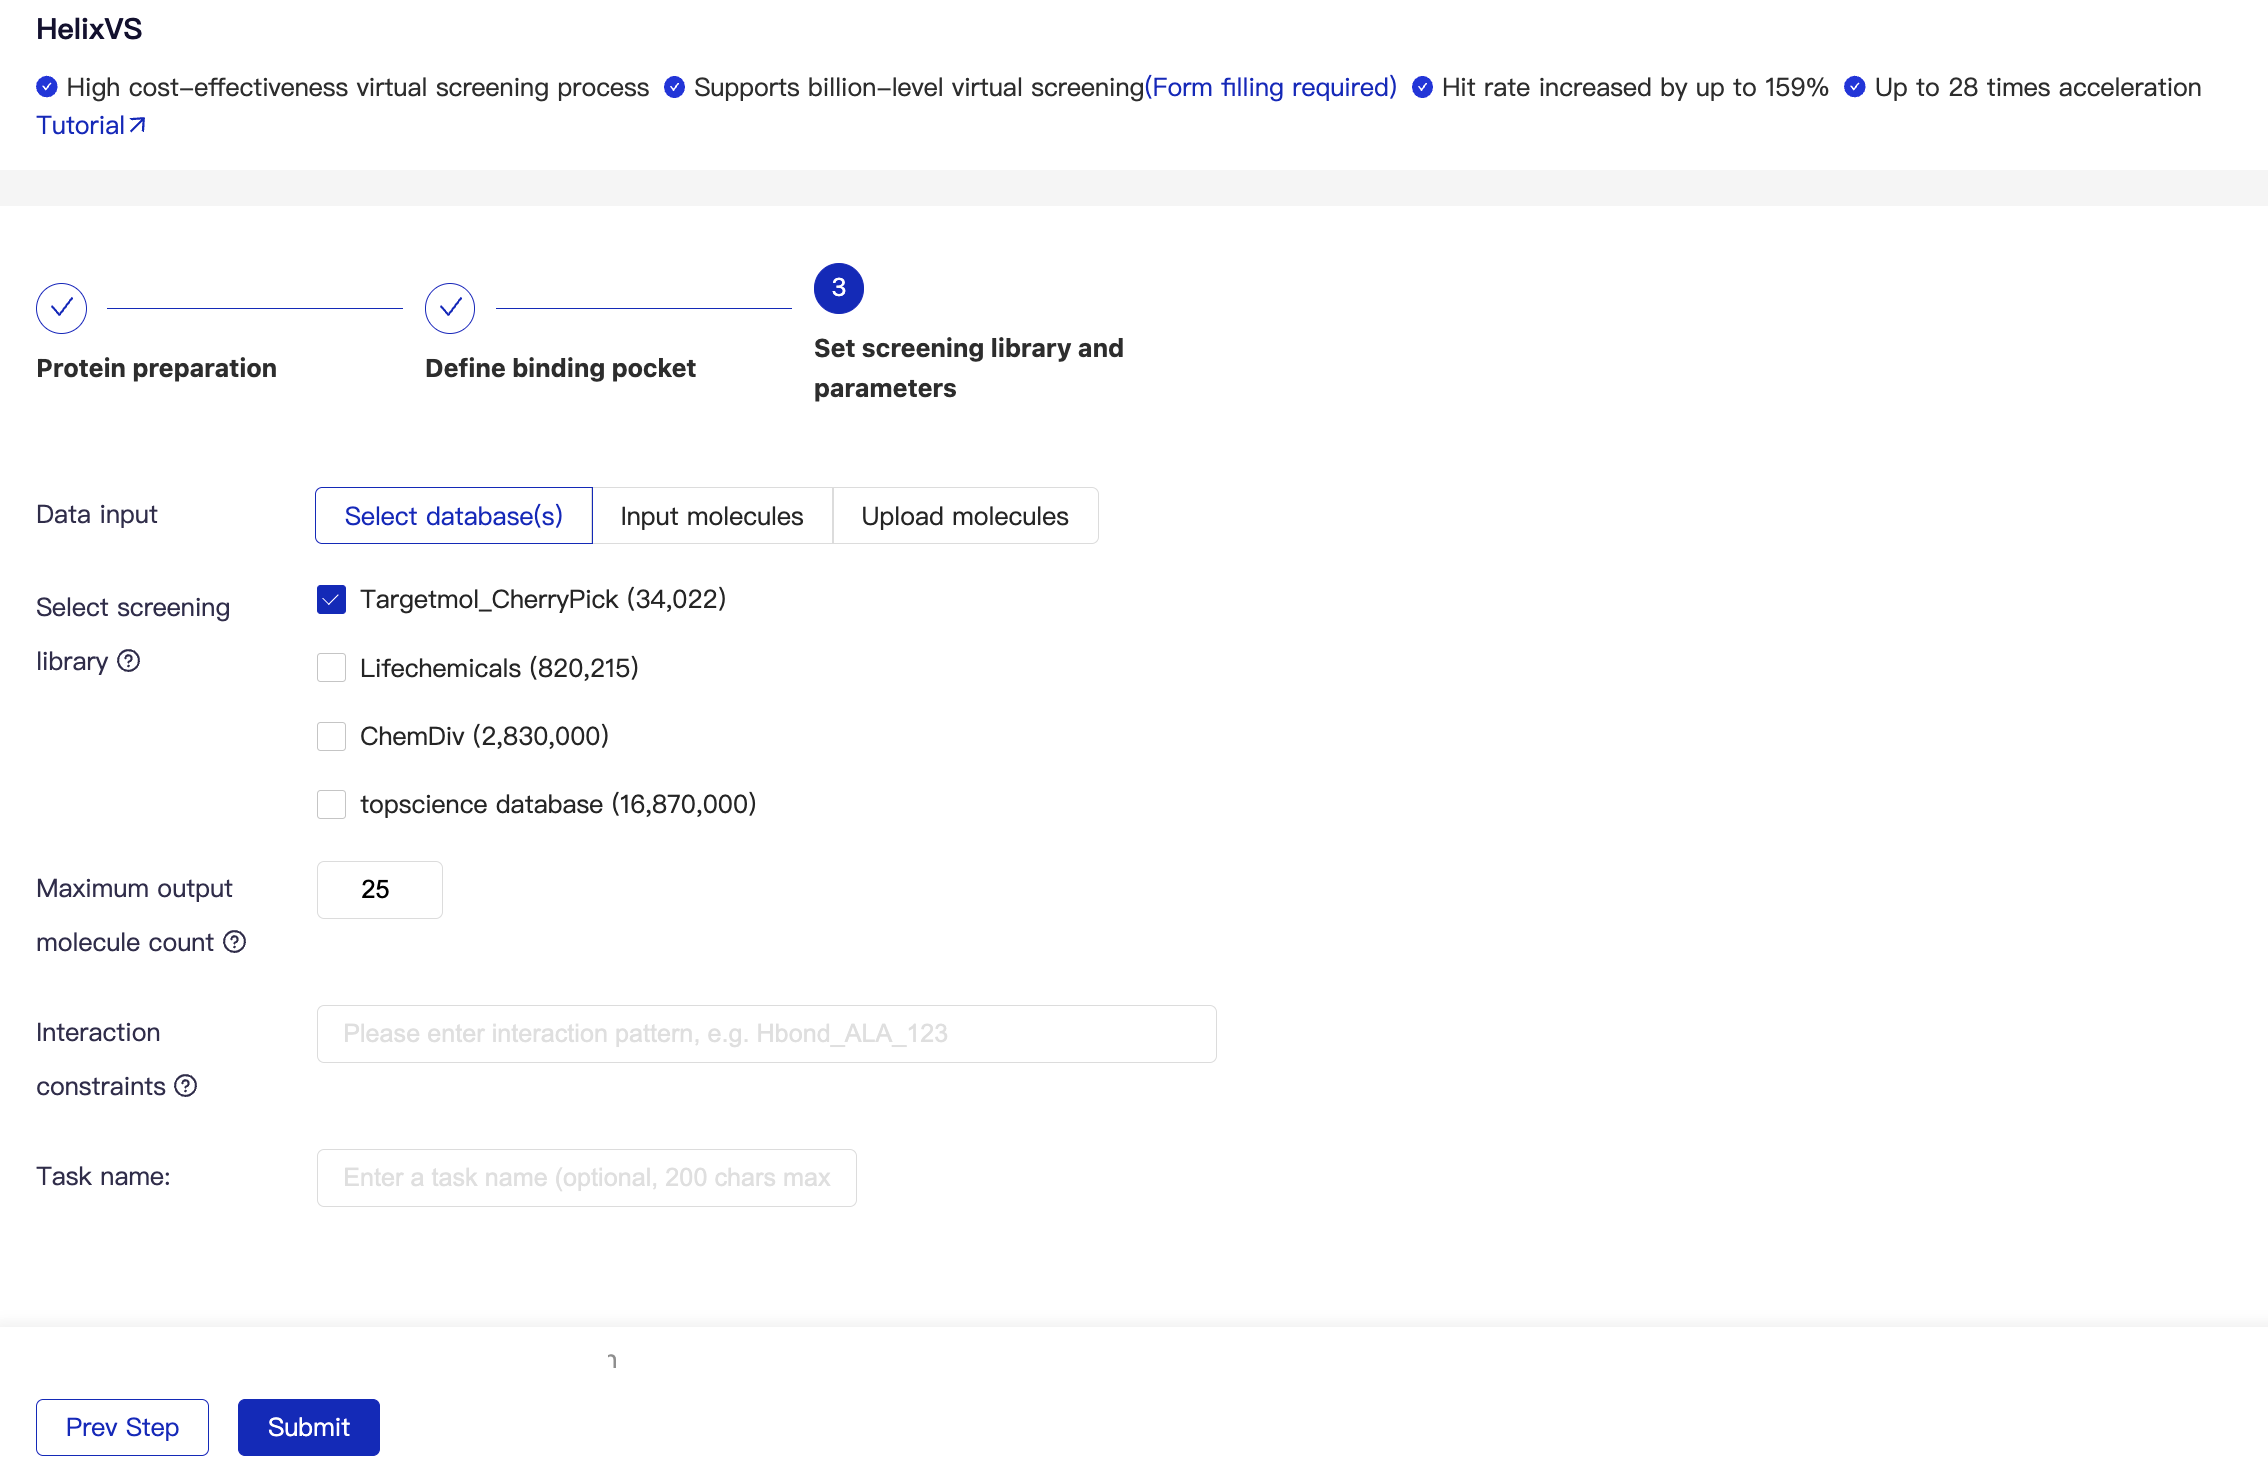
Task: Click the Define binding pocket checkmark circle
Action: 450,308
